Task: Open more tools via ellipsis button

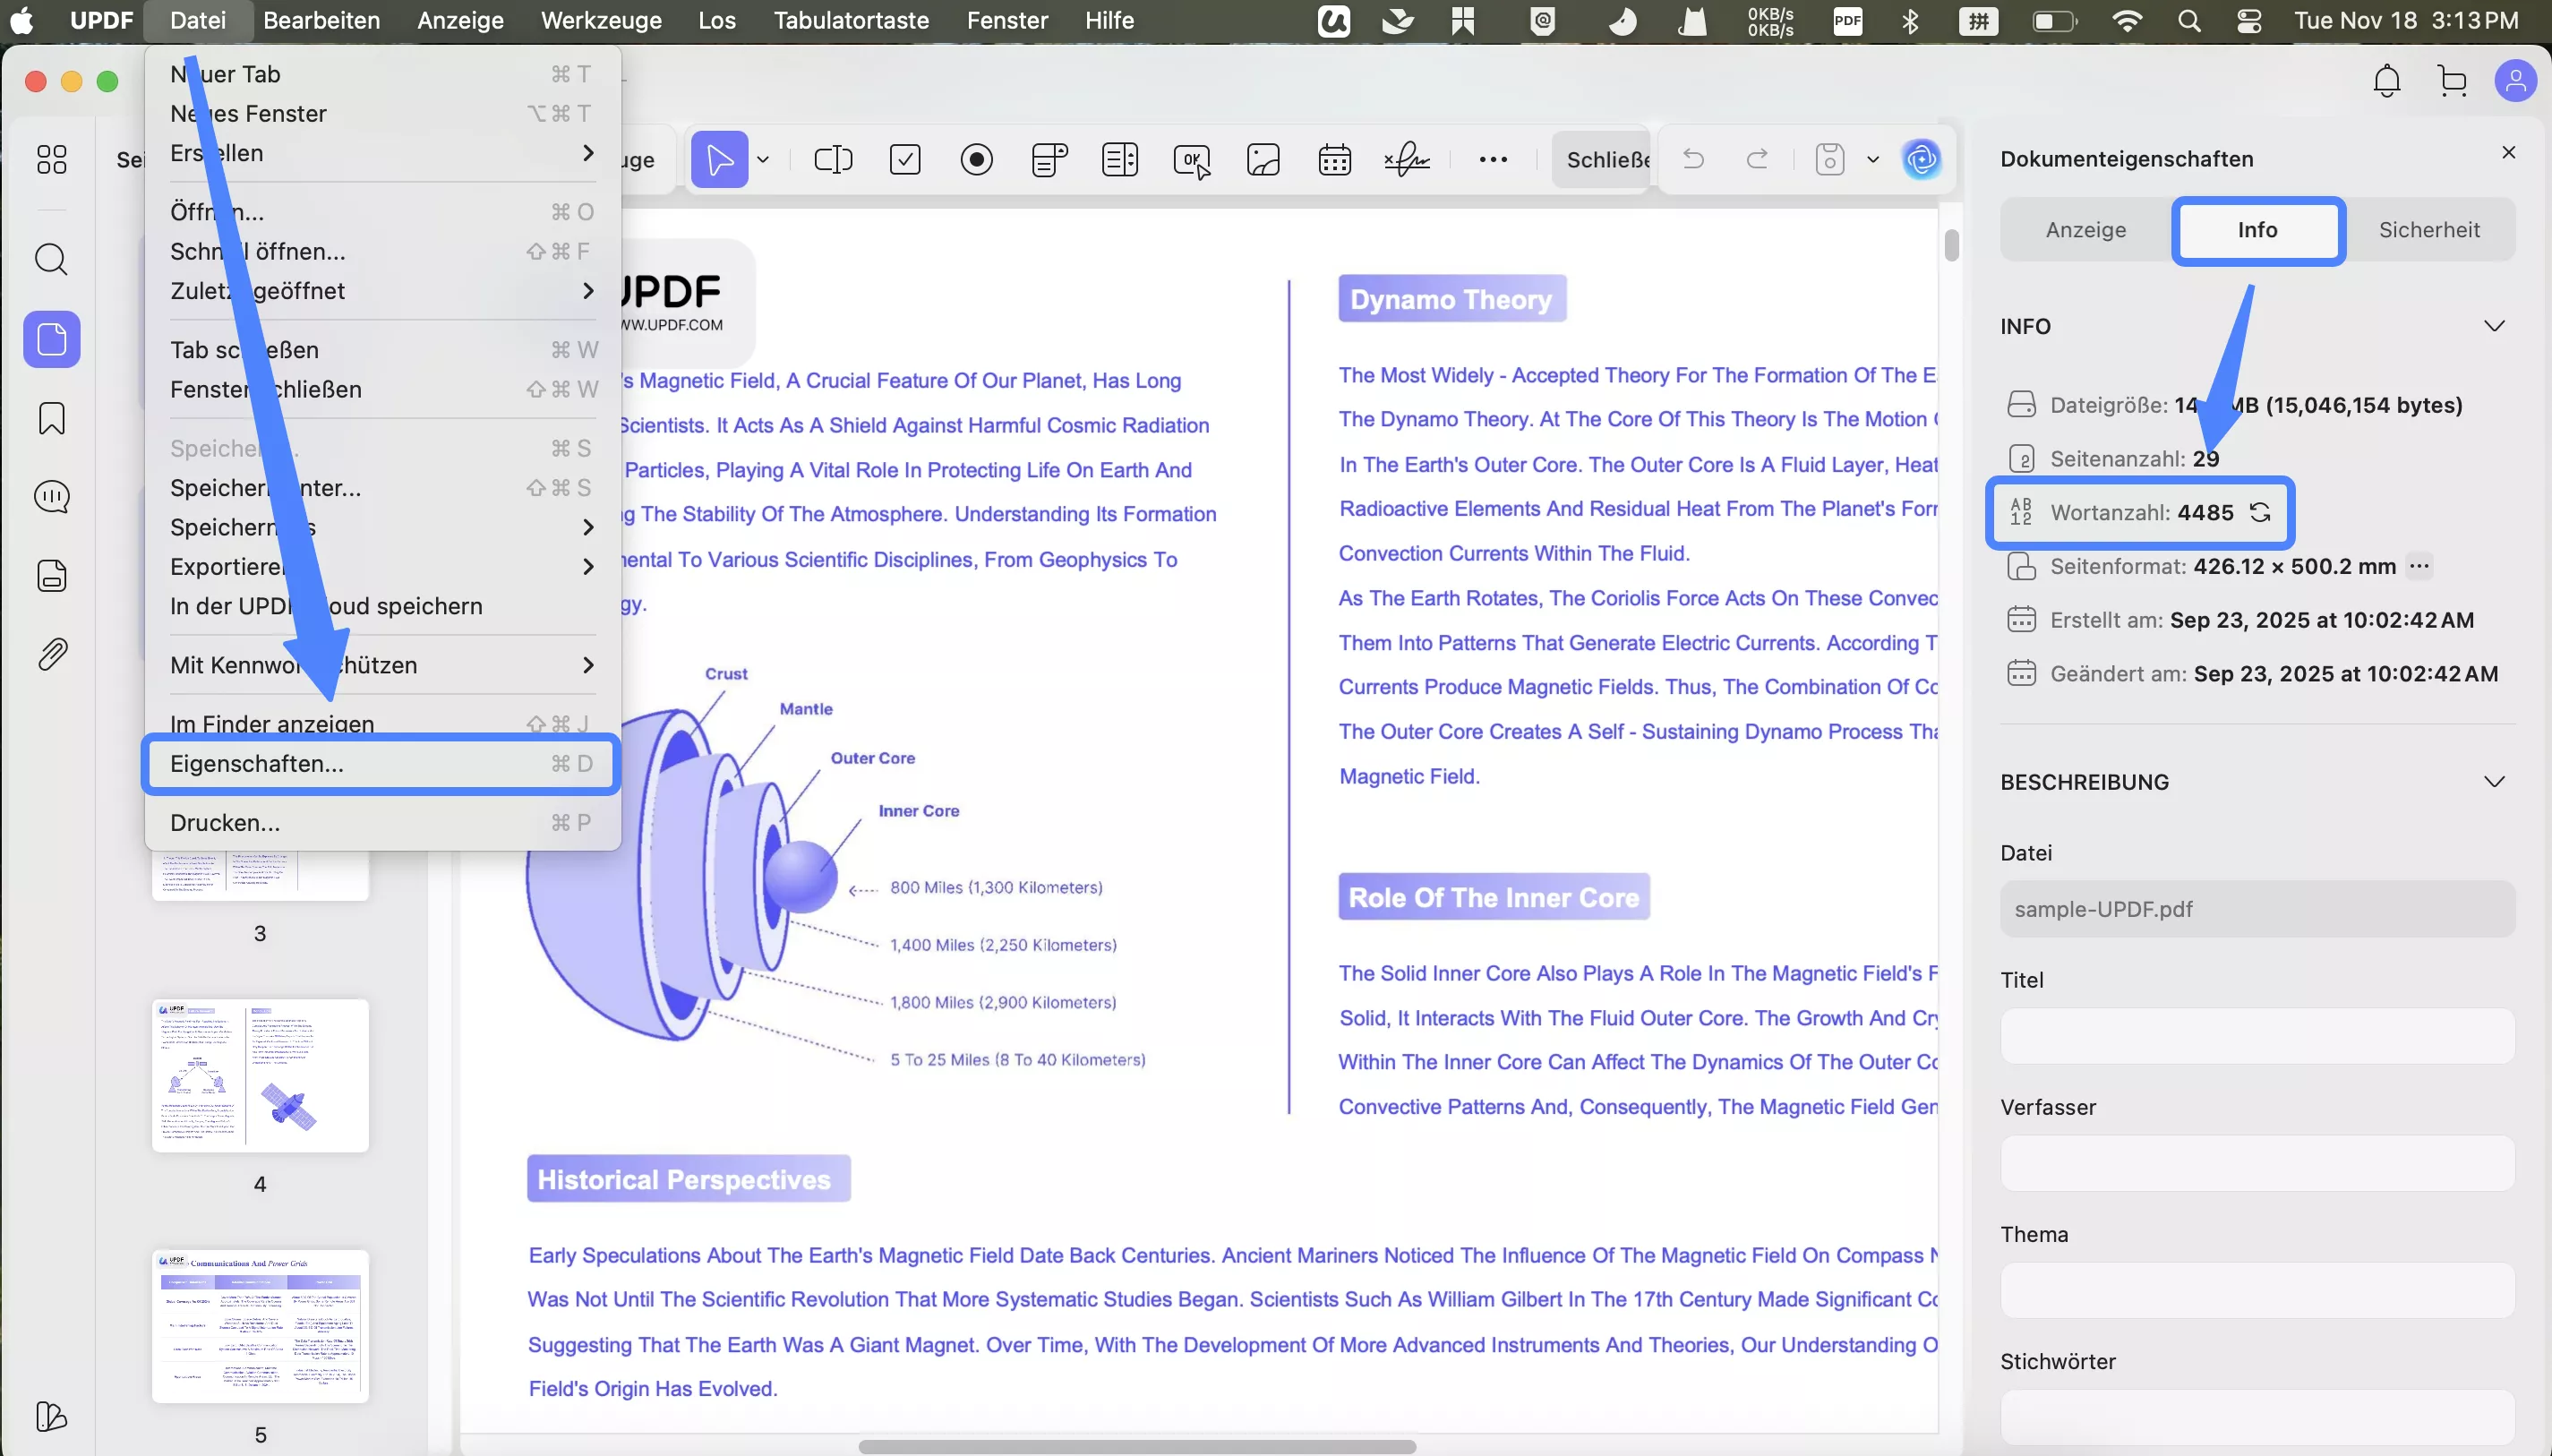Action: 1492,160
